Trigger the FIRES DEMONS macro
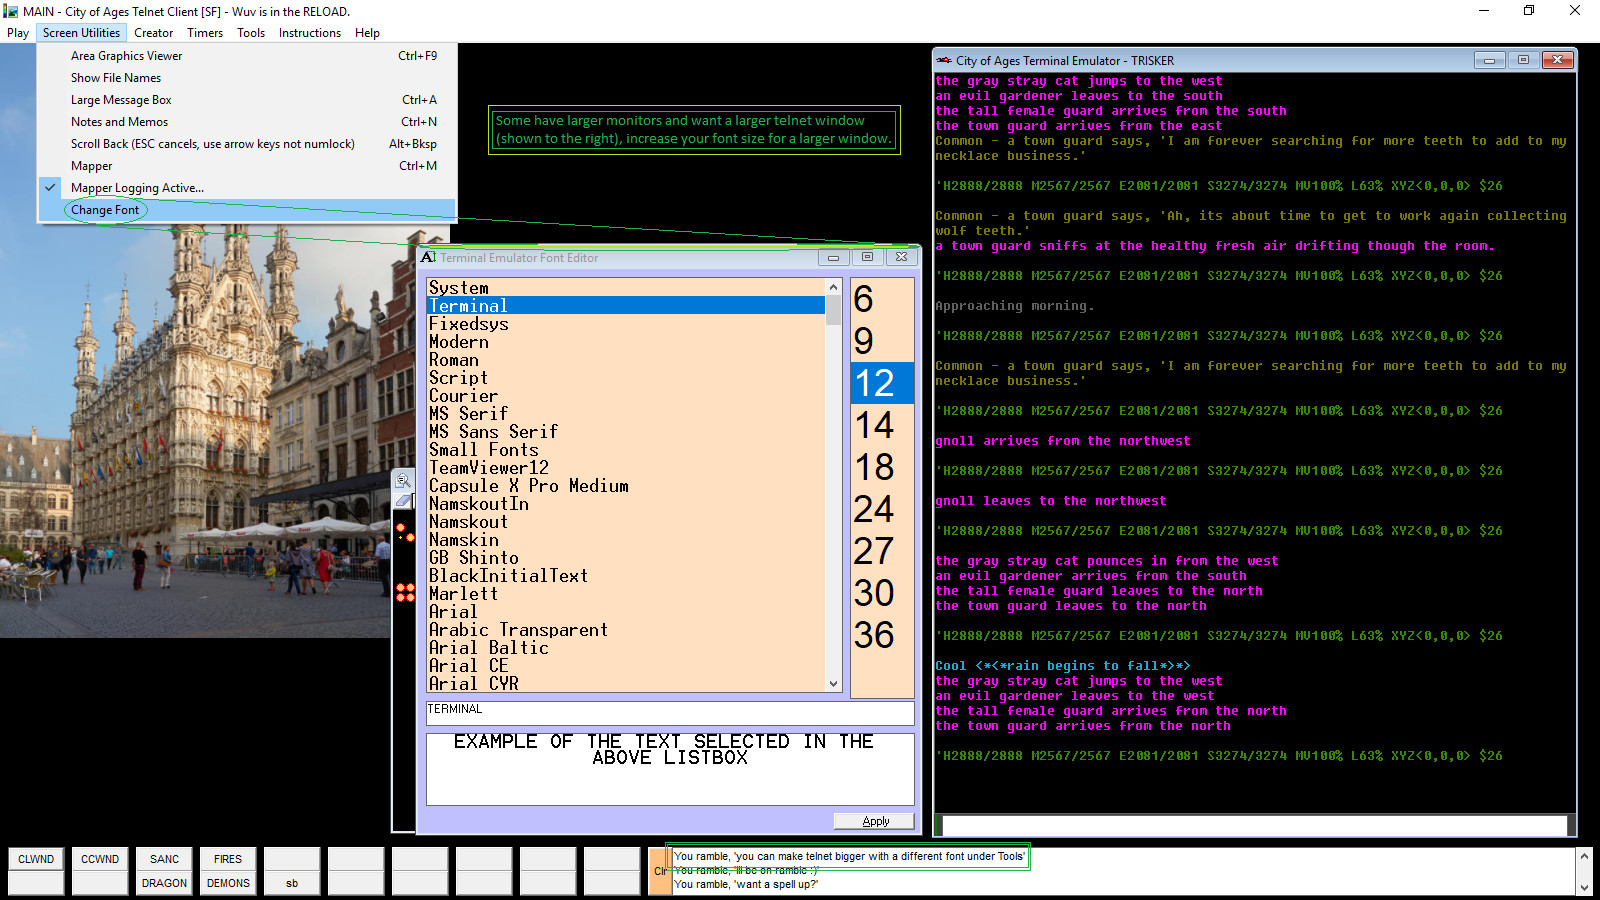 [x=227, y=871]
